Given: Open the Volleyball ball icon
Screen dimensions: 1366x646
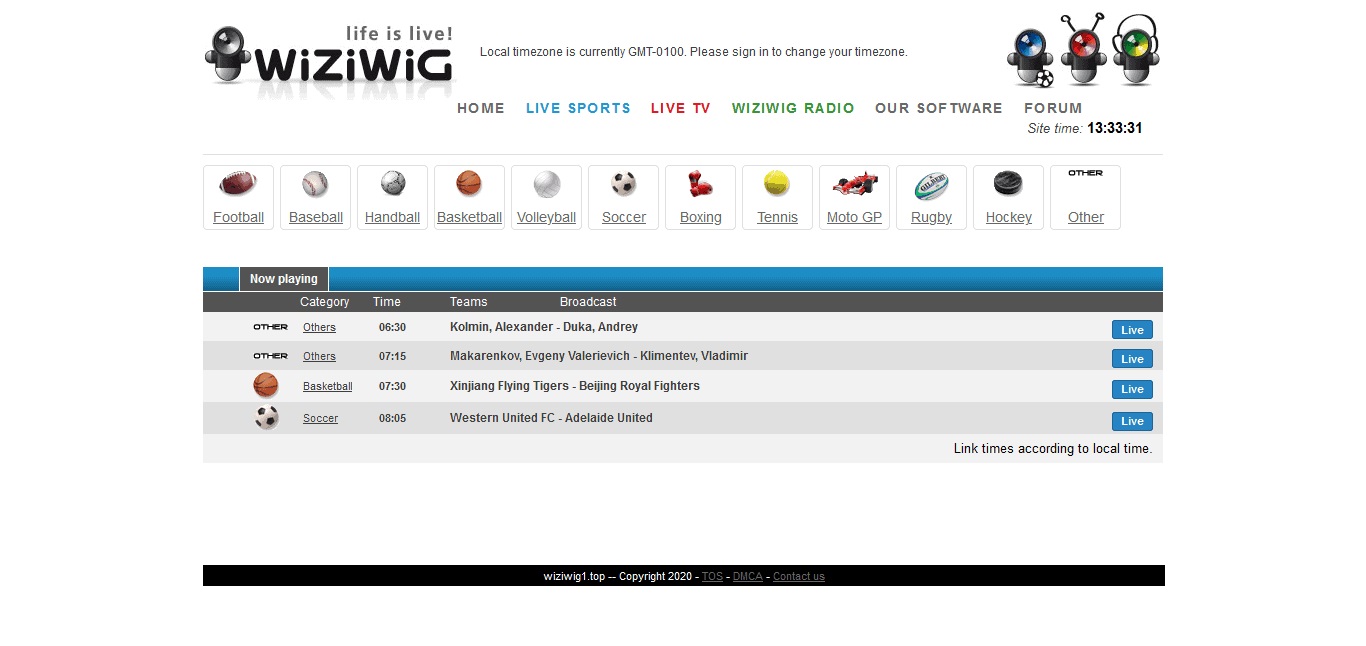Looking at the screenshot, I should tap(546, 184).
